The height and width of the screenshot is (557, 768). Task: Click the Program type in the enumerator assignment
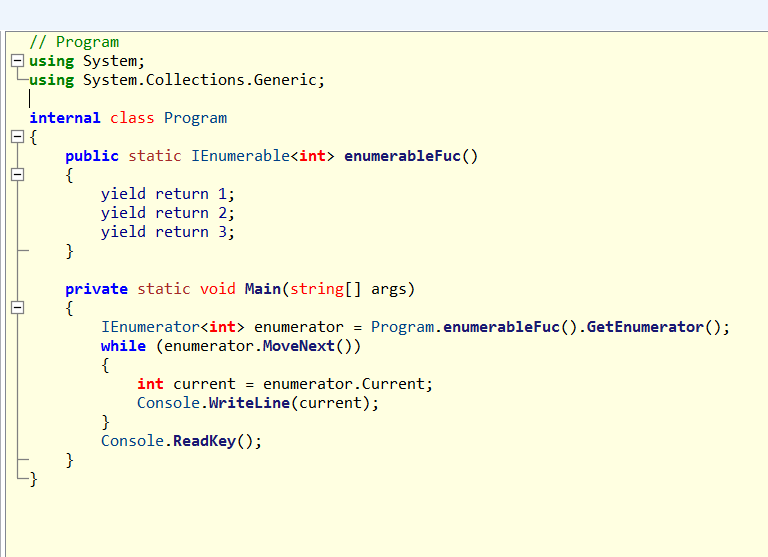click(x=402, y=327)
